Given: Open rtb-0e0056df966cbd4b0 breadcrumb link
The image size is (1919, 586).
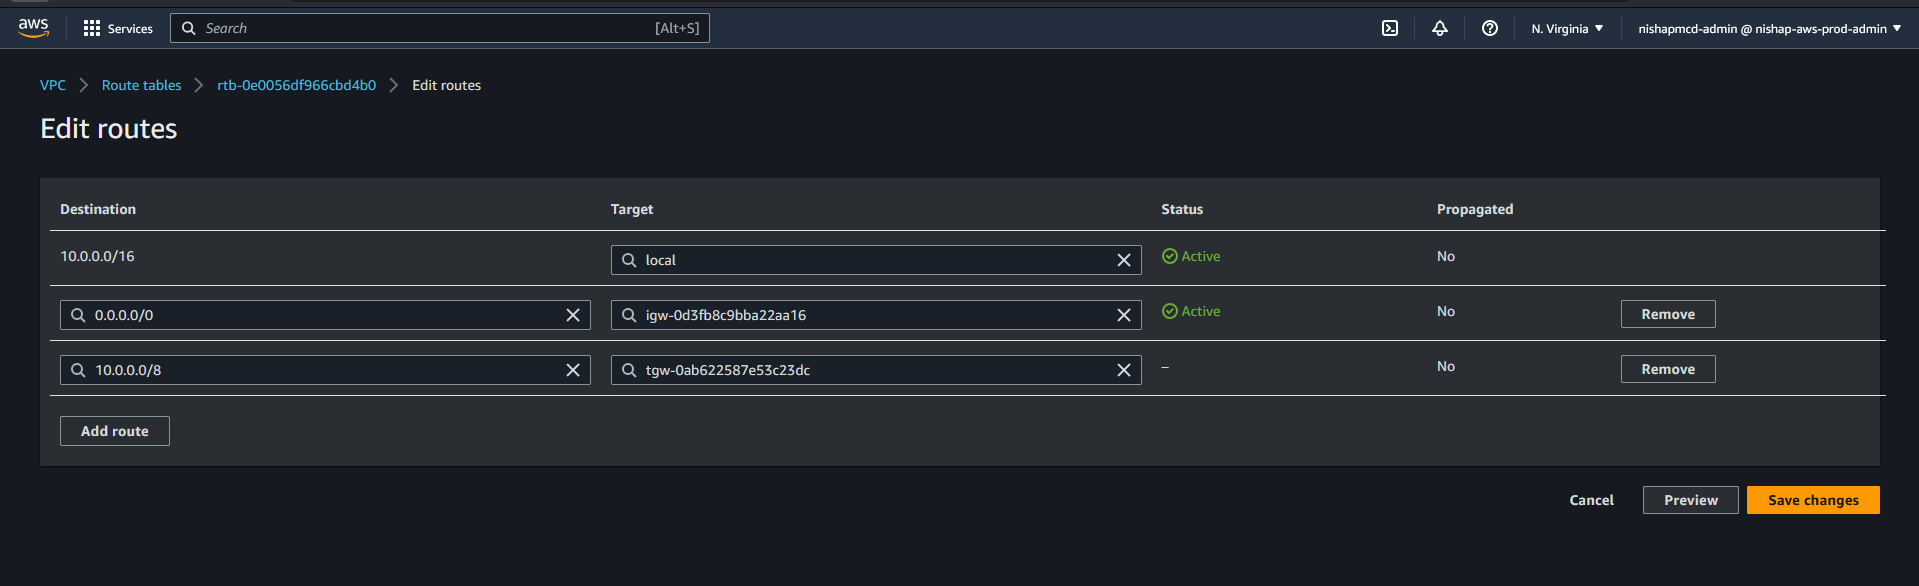Looking at the screenshot, I should click(x=296, y=85).
